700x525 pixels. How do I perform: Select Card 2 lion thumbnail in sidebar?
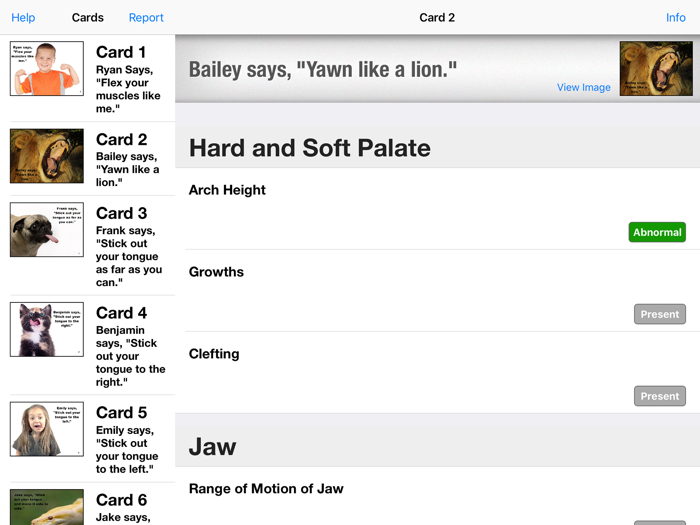[46, 156]
